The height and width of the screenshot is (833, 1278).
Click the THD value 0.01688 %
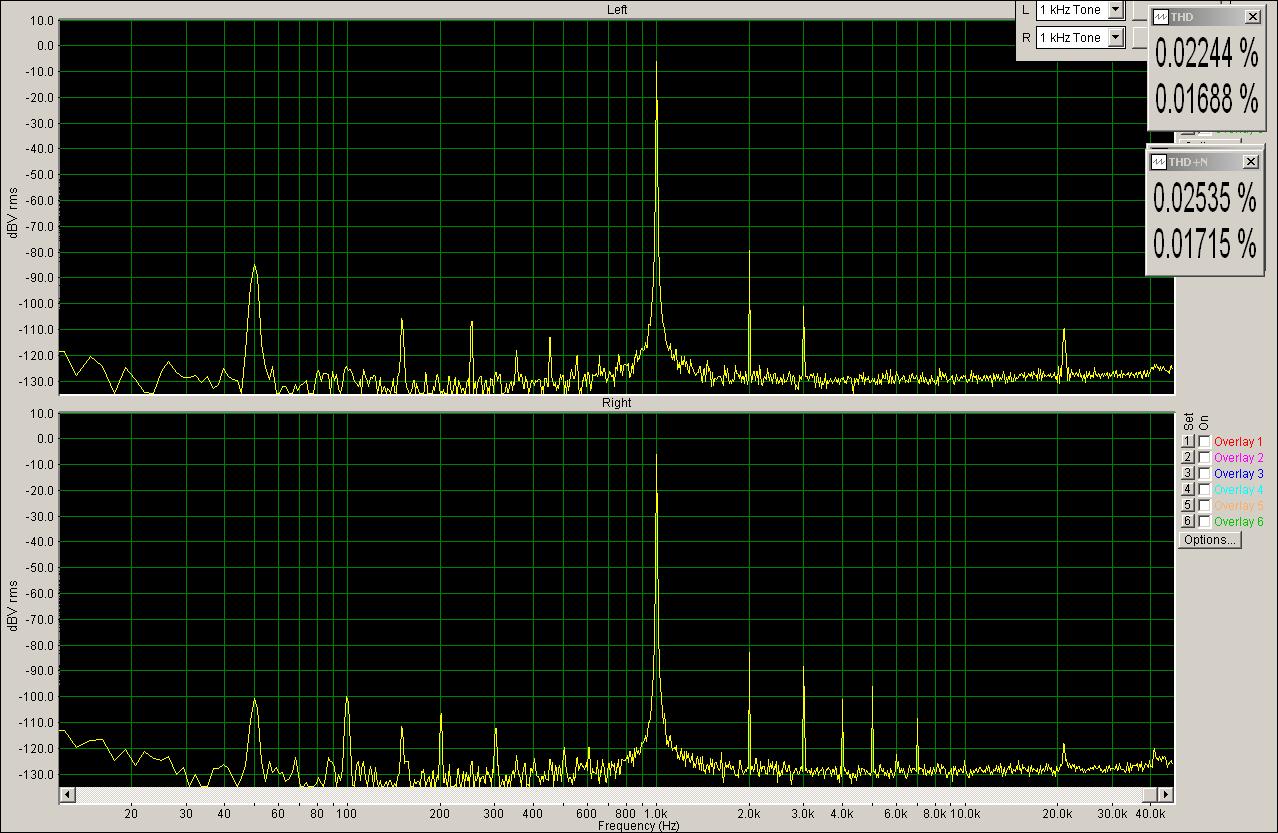(1206, 99)
